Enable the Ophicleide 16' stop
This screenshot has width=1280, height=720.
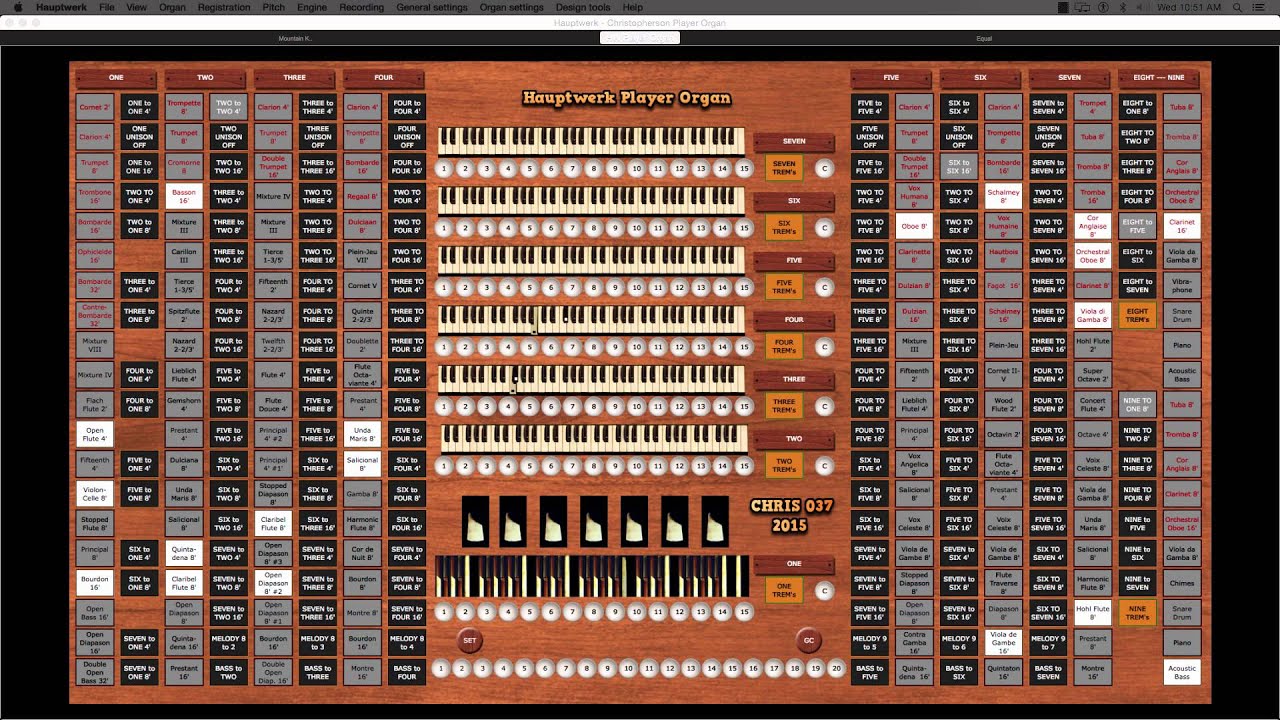pyautogui.click(x=95, y=255)
